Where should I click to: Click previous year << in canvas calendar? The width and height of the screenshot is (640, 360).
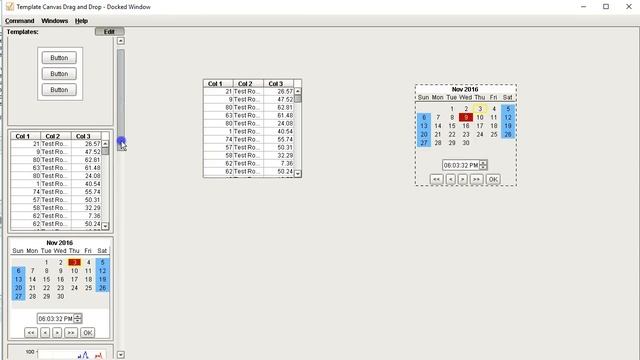point(436,180)
